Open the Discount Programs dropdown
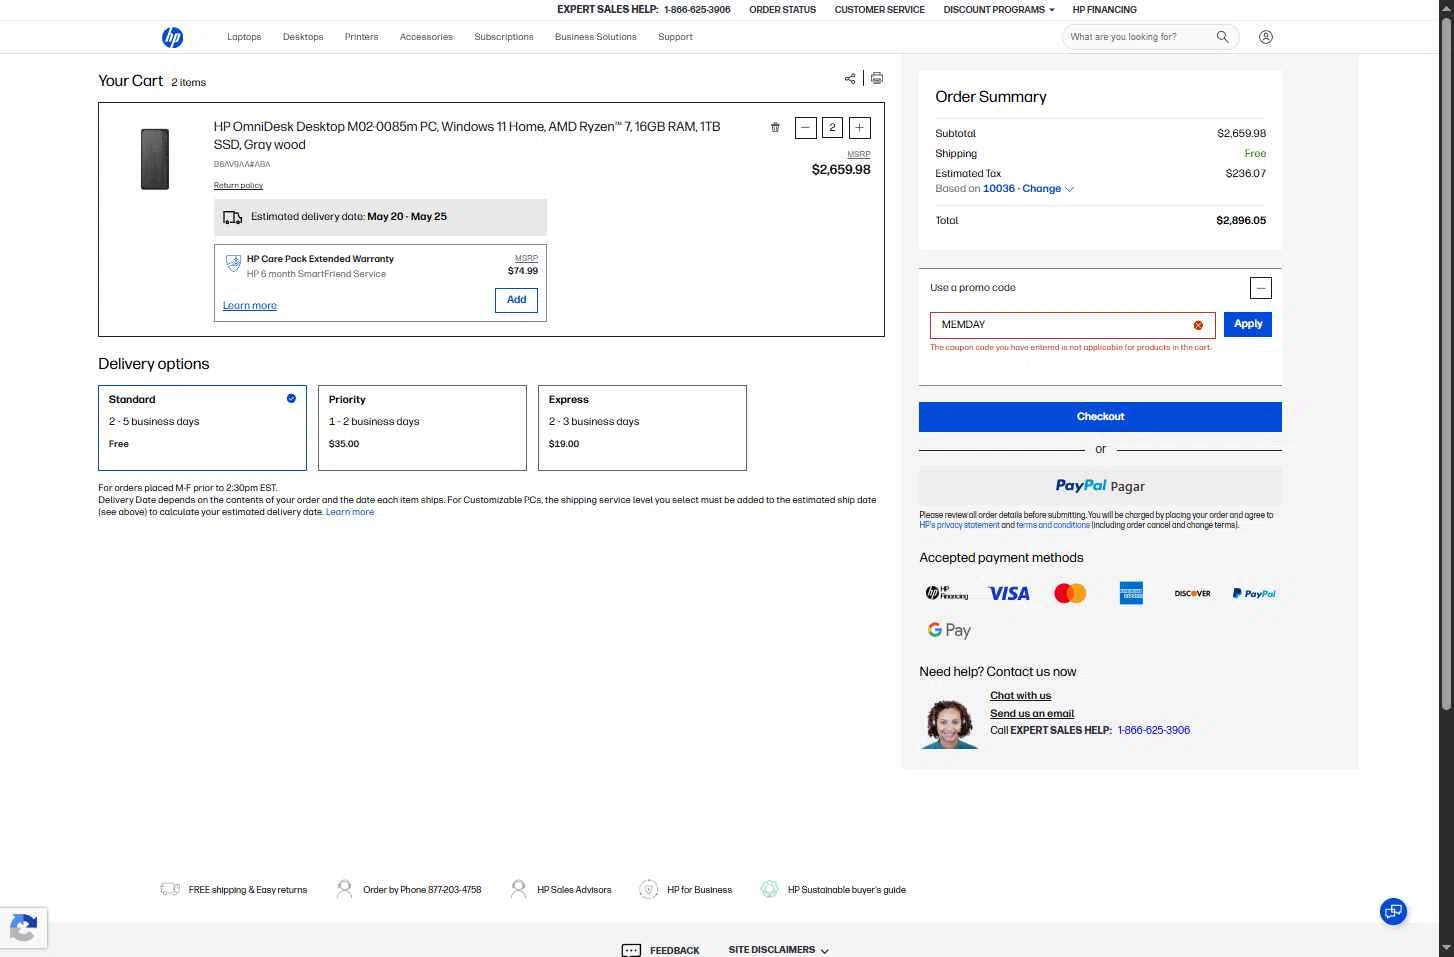The height and width of the screenshot is (957, 1454). click(998, 10)
